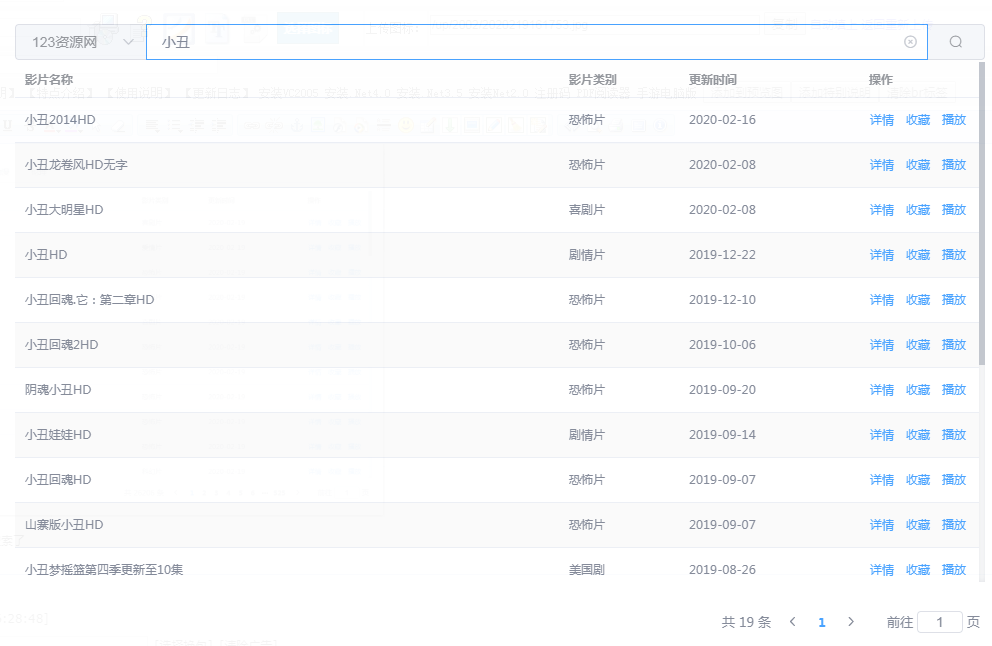Click 播放 for 小丑娃娃HD
This screenshot has height=646, width=992.
(953, 435)
